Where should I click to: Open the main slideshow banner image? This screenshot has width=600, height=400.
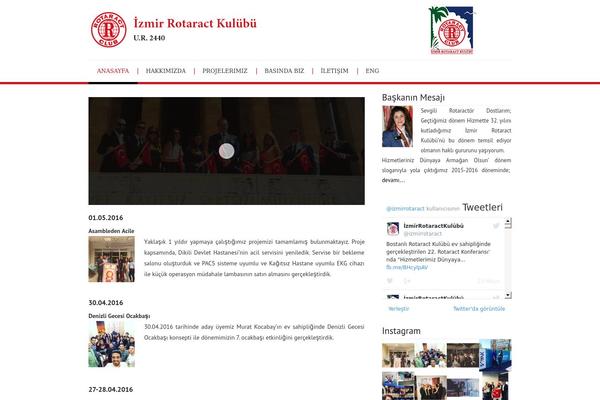coord(227,151)
